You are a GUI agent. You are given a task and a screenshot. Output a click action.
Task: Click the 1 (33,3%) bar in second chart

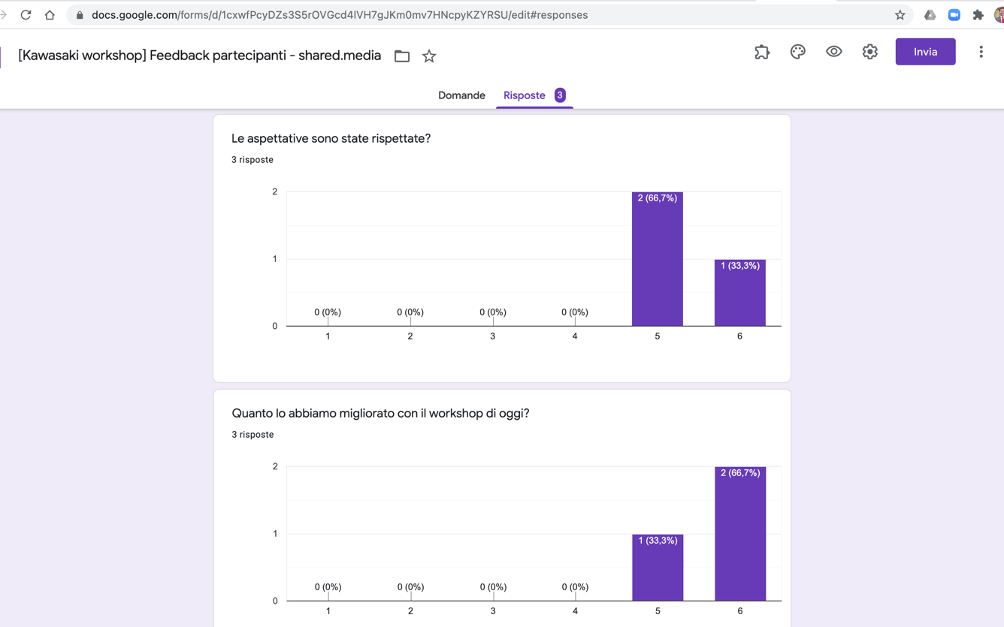click(x=658, y=567)
